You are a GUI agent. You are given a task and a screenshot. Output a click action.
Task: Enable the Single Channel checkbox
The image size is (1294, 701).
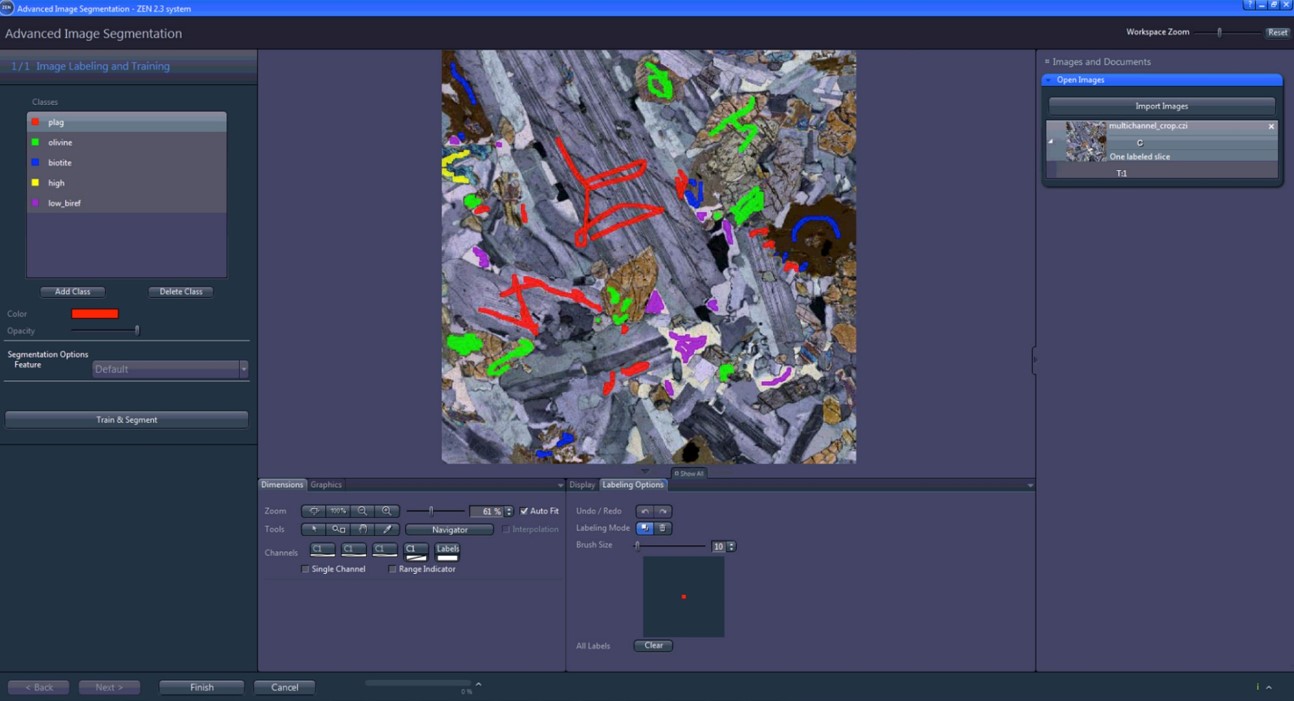(305, 569)
